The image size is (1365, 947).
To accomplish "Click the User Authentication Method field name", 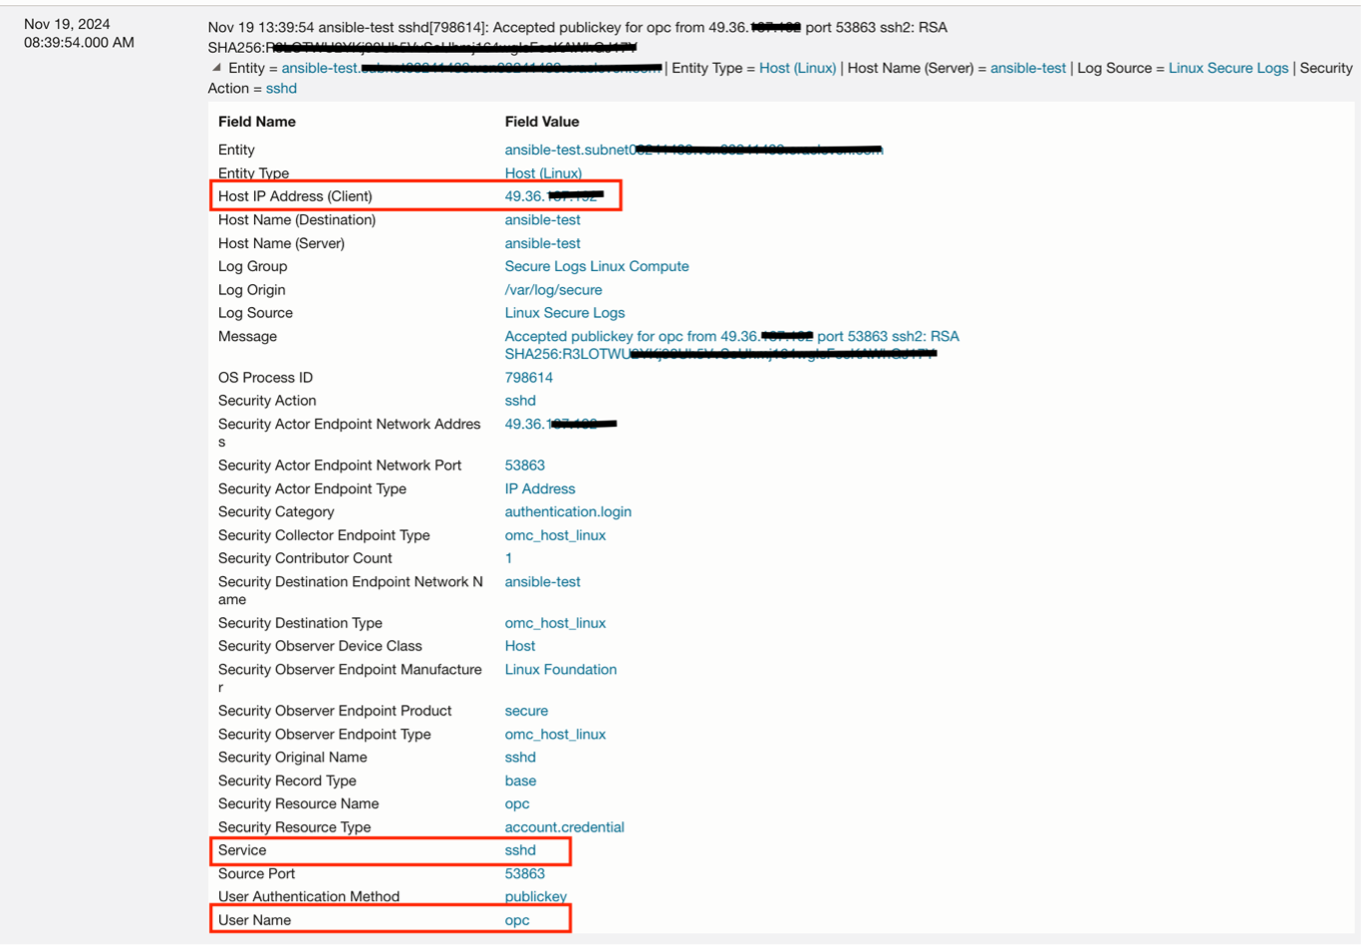I will tap(309, 897).
